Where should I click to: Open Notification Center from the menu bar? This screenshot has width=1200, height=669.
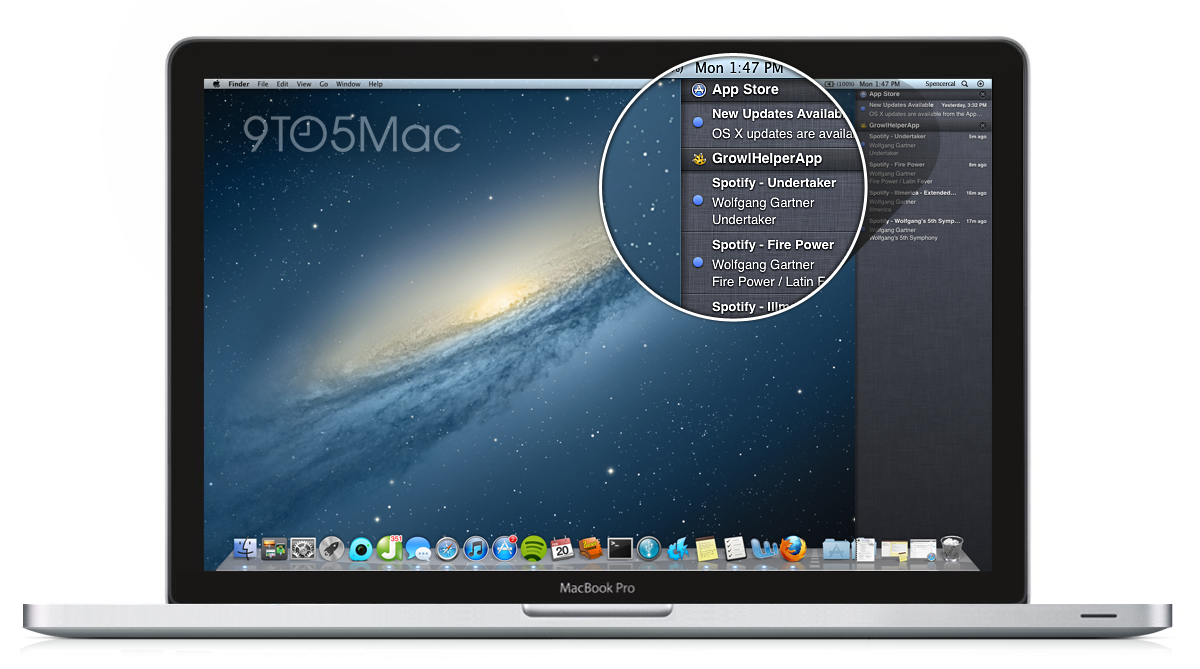pos(980,83)
